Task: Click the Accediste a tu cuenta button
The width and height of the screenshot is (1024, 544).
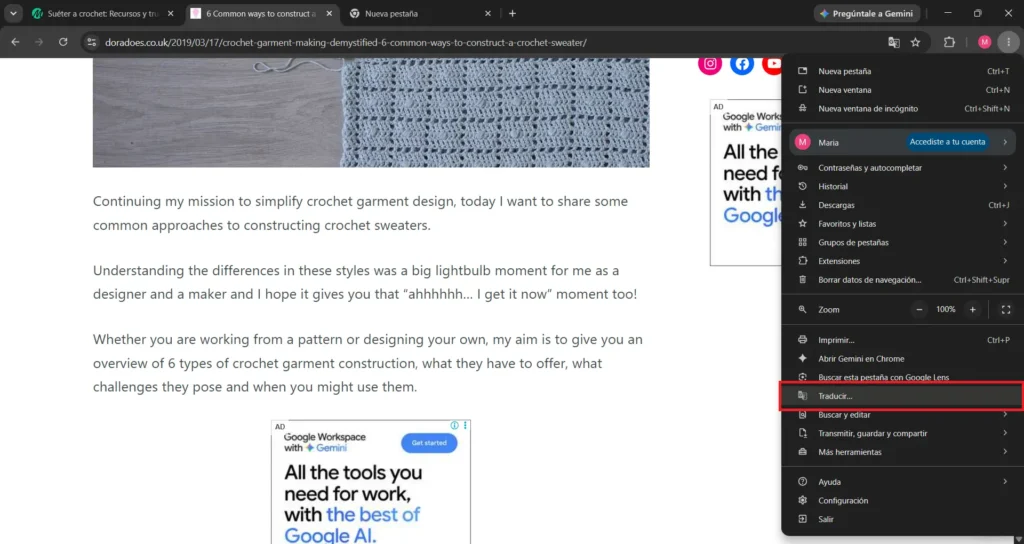Action: (947, 142)
